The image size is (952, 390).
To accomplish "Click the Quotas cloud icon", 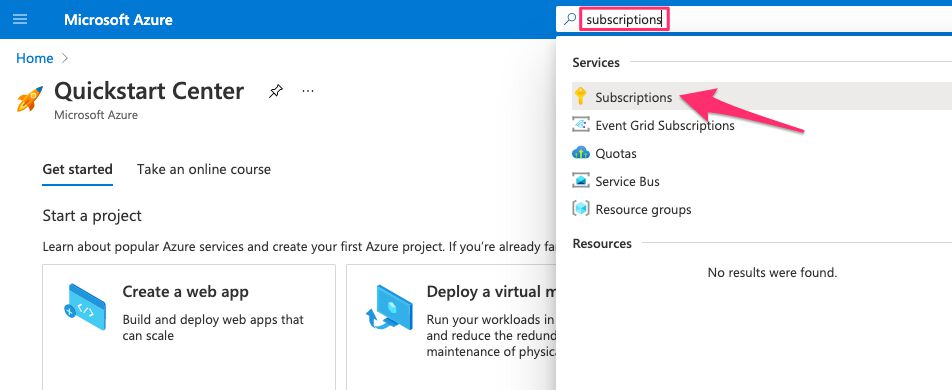I will pos(581,153).
